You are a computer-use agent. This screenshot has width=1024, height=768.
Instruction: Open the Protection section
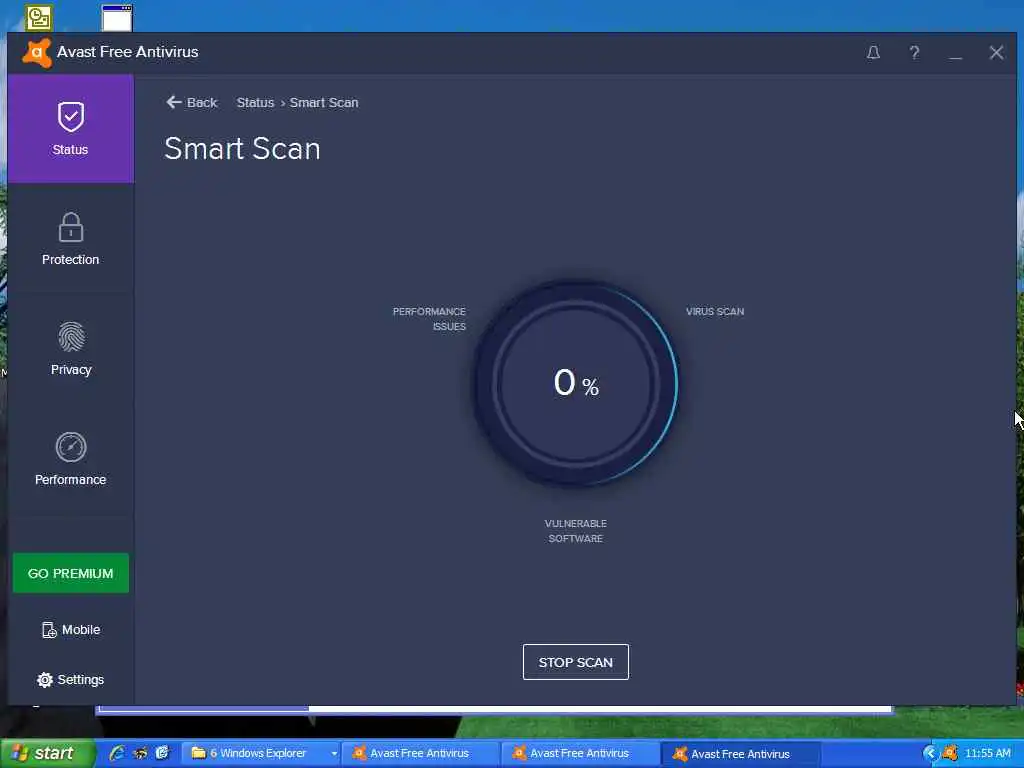point(71,239)
